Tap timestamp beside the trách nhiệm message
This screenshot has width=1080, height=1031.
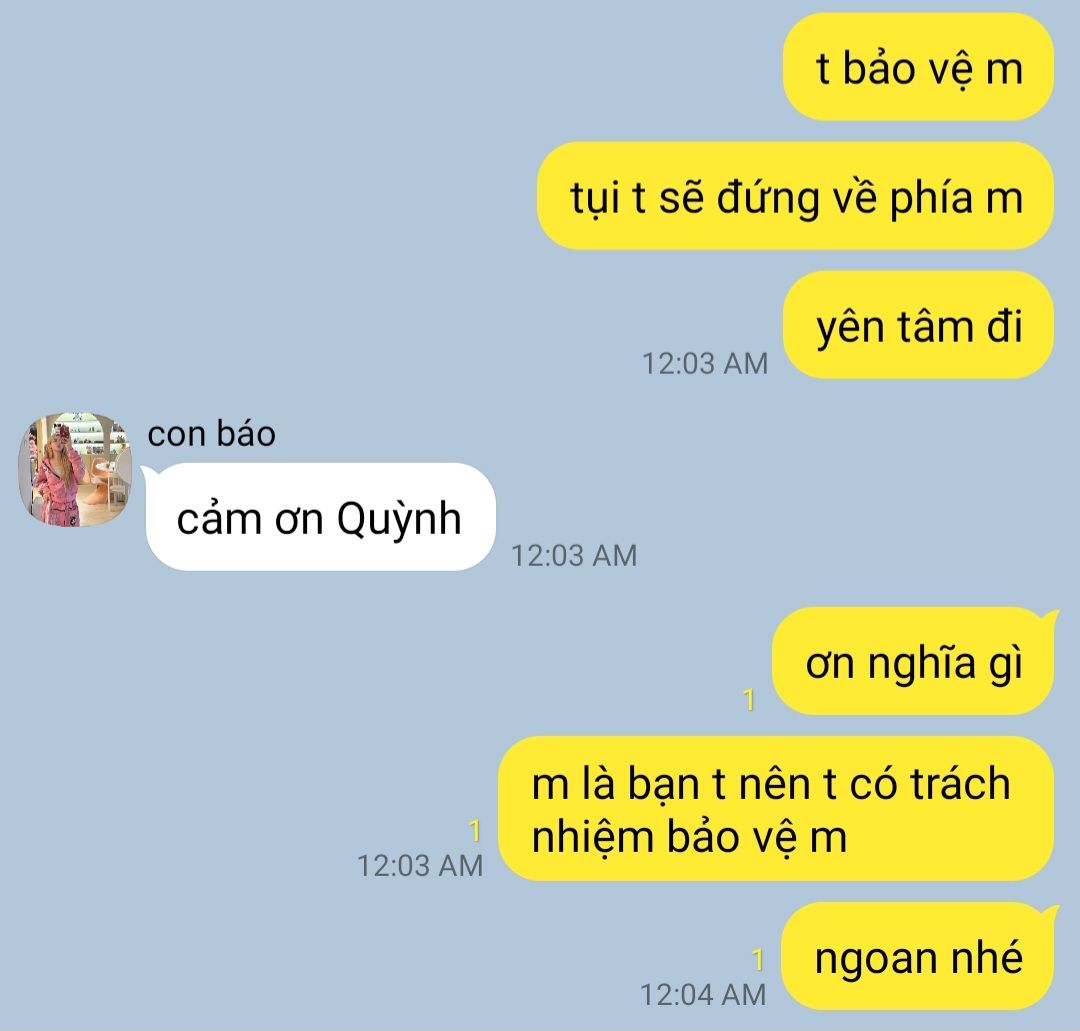(x=420, y=866)
